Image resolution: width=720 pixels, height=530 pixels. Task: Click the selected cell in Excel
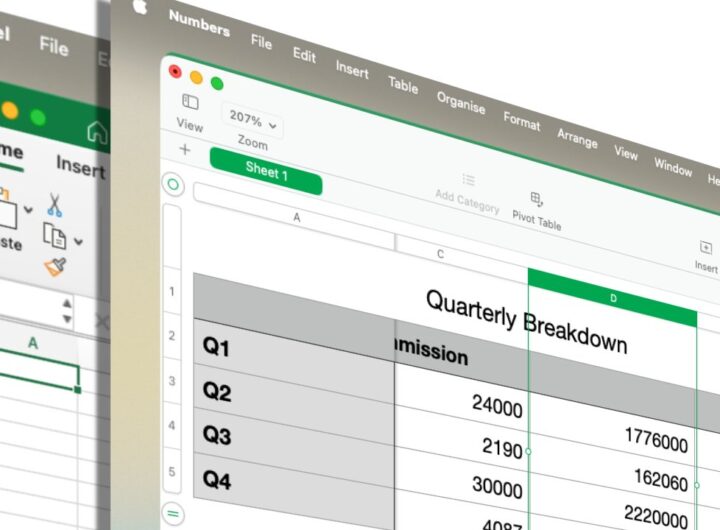coord(39,370)
